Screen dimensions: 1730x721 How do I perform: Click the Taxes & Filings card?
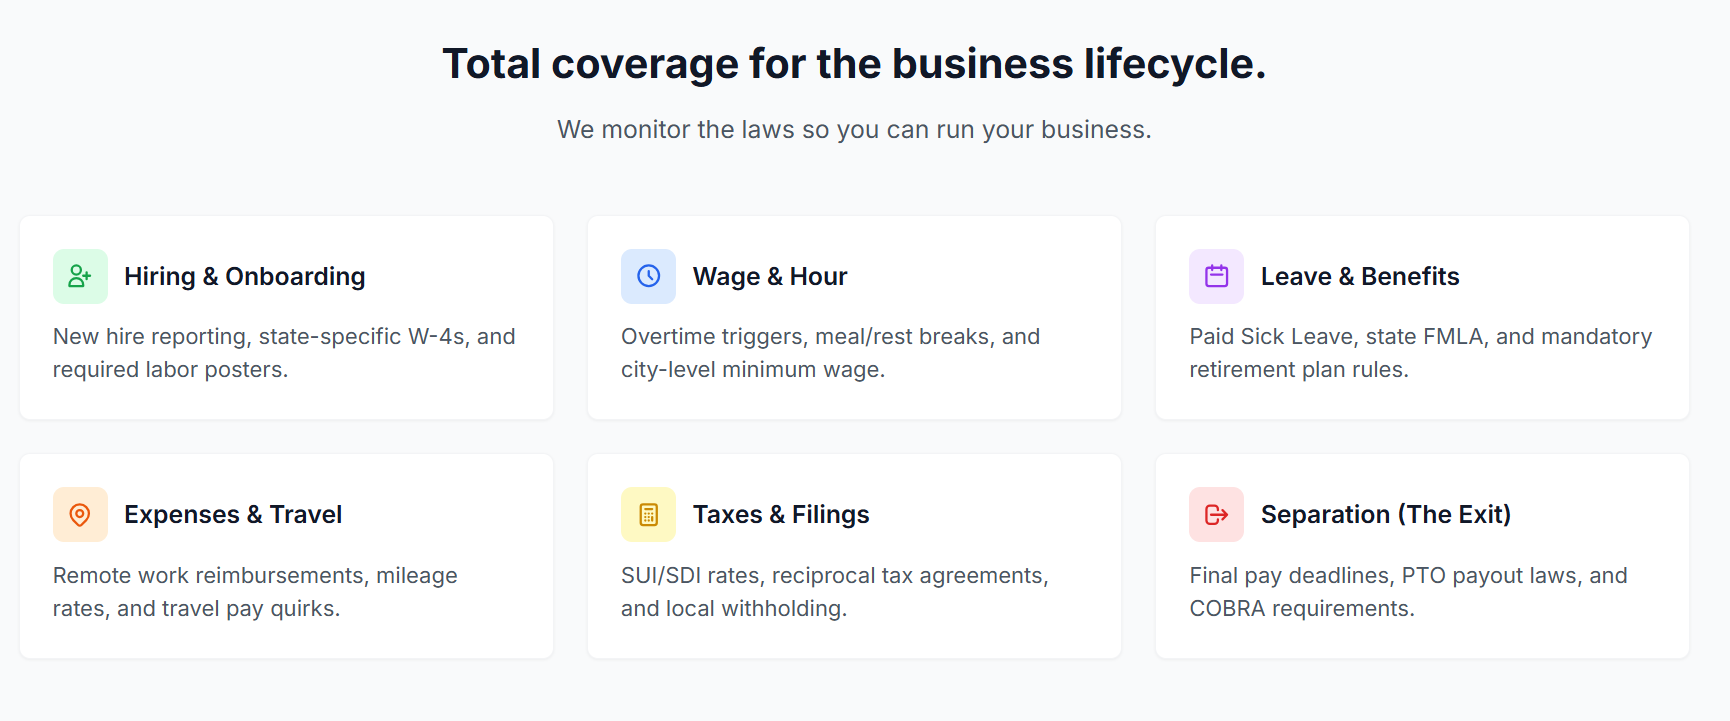854,555
